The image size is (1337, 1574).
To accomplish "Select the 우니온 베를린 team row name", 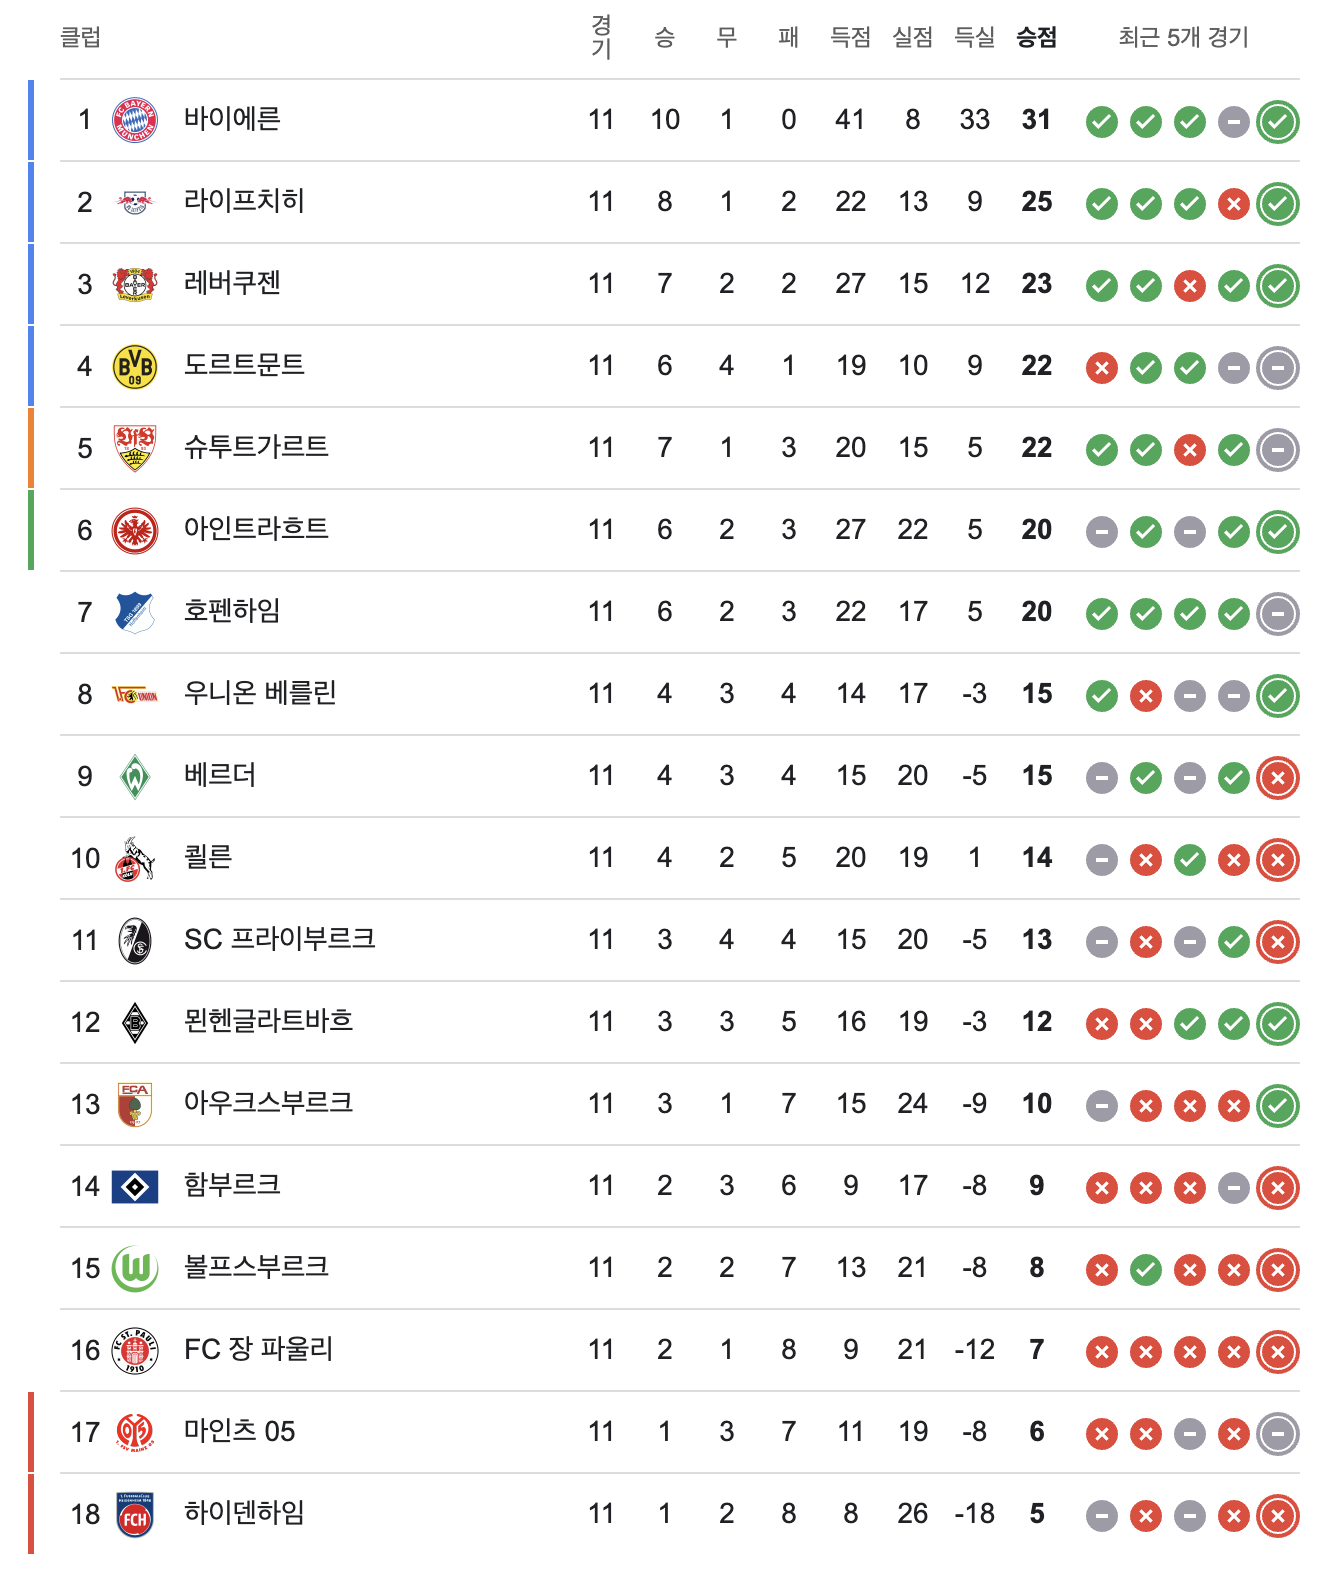I will coord(260,693).
